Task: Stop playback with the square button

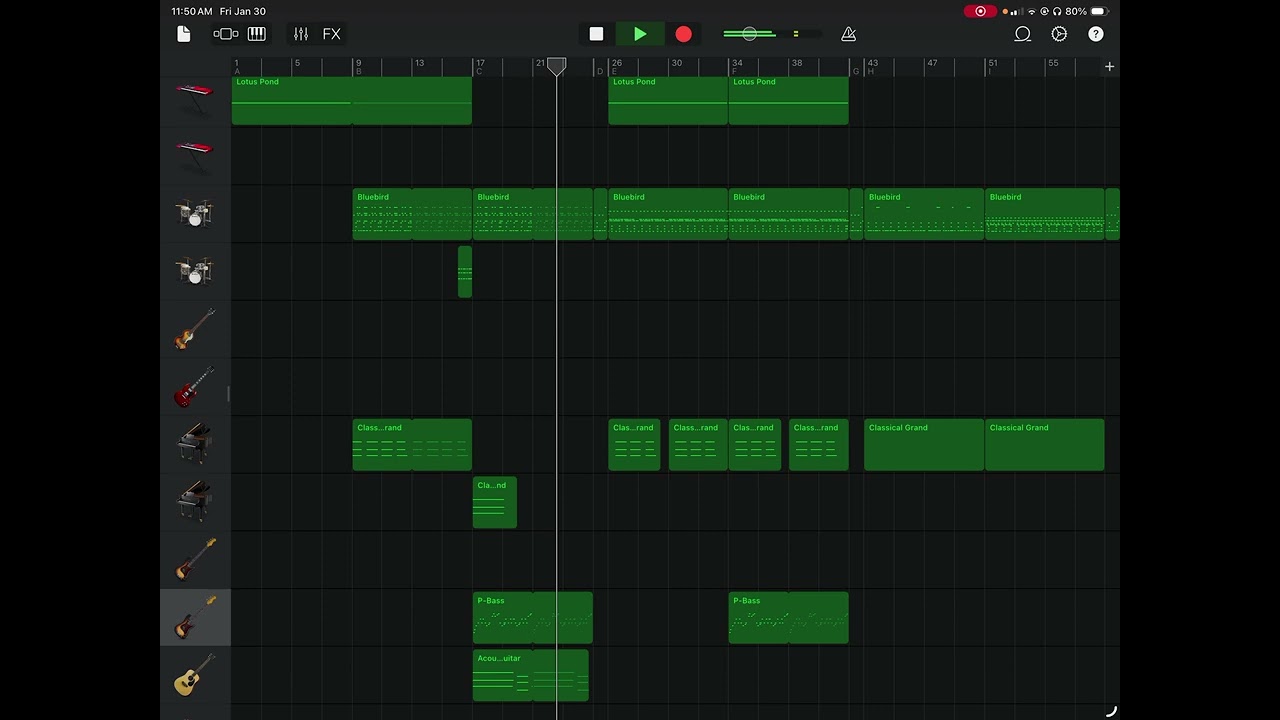Action: pyautogui.click(x=596, y=34)
